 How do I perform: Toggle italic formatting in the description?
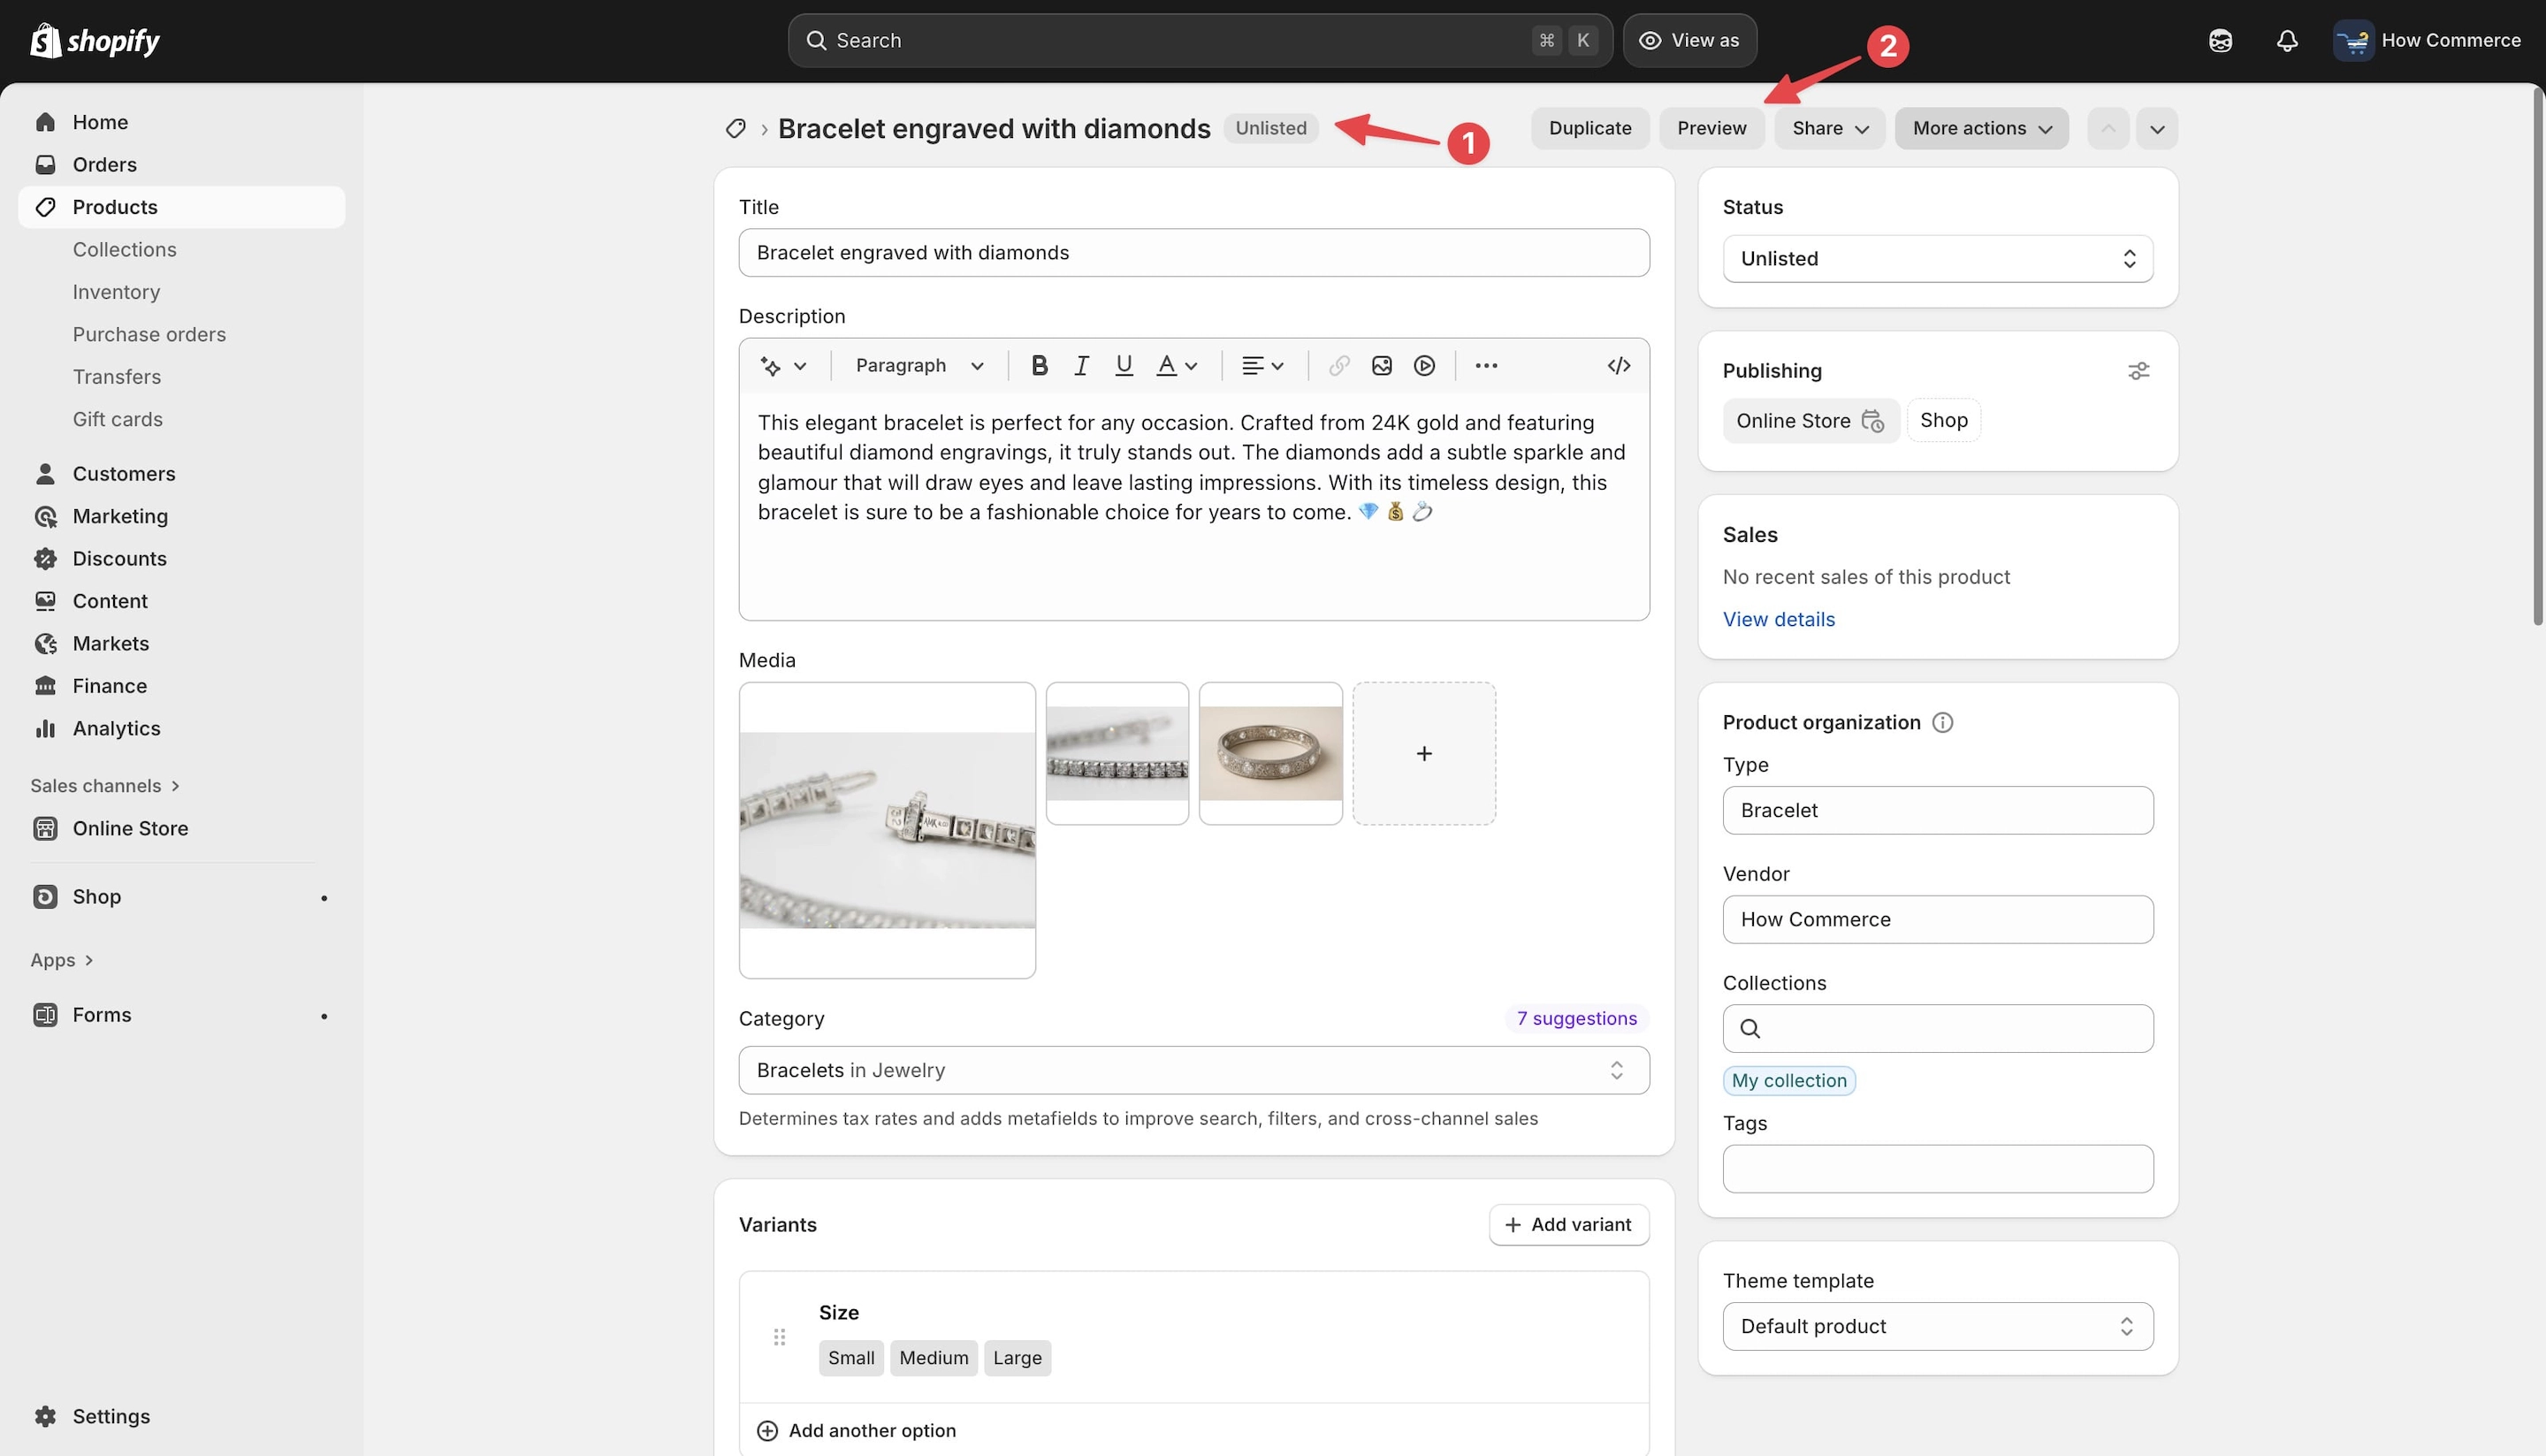click(x=1081, y=366)
